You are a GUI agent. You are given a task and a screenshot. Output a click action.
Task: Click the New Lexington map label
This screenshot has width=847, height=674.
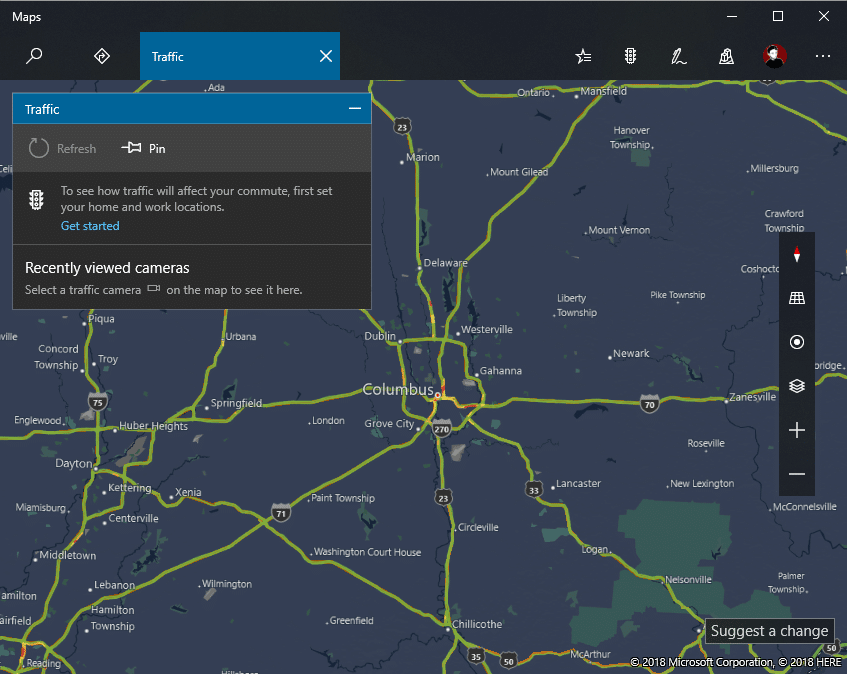[702, 483]
